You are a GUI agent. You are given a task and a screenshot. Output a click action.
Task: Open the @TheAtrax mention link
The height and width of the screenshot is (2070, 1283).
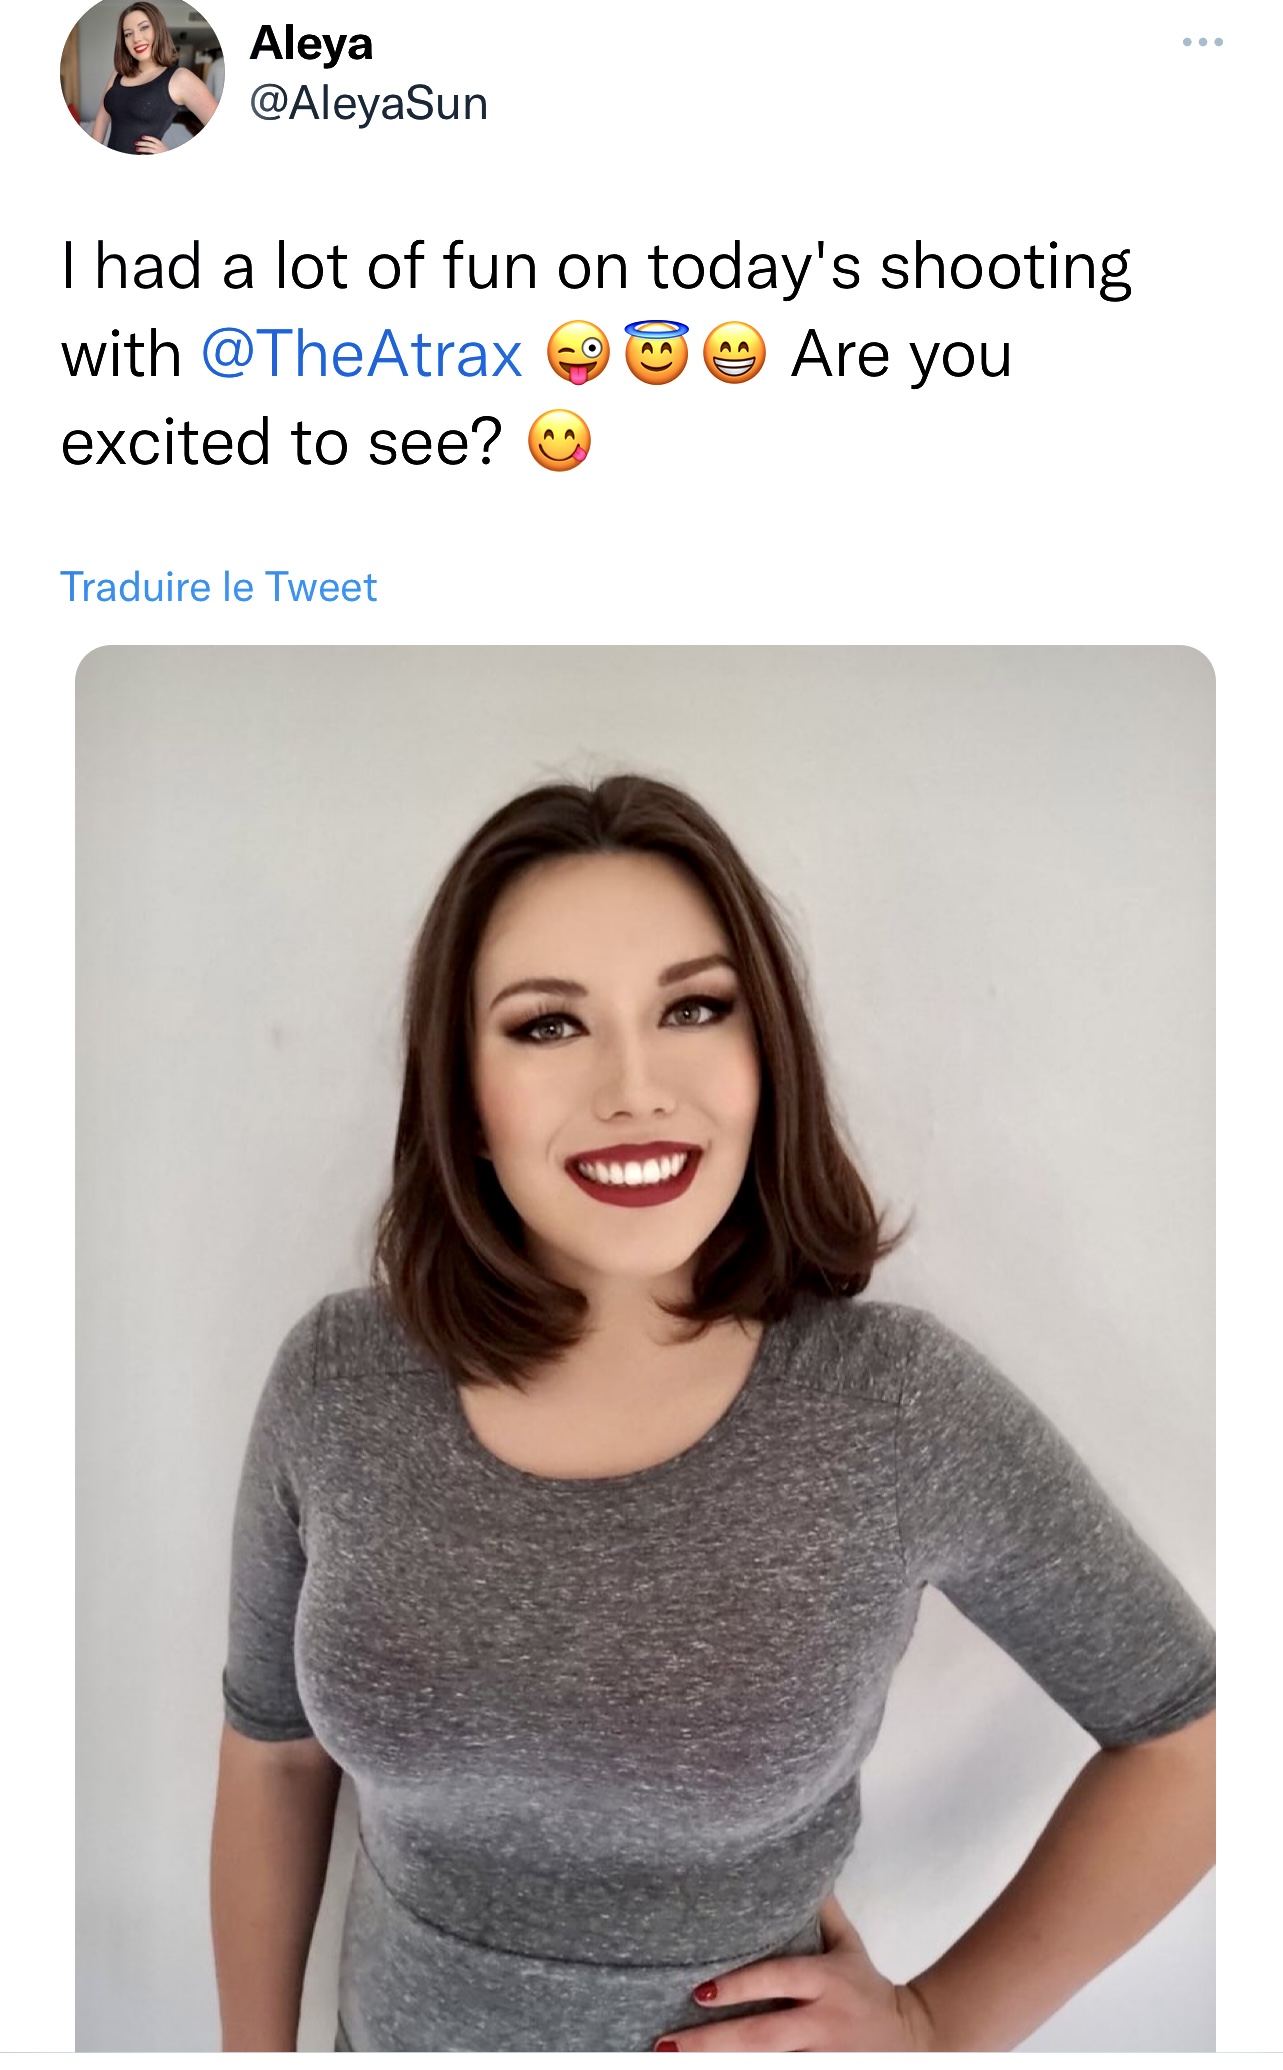[x=362, y=354]
